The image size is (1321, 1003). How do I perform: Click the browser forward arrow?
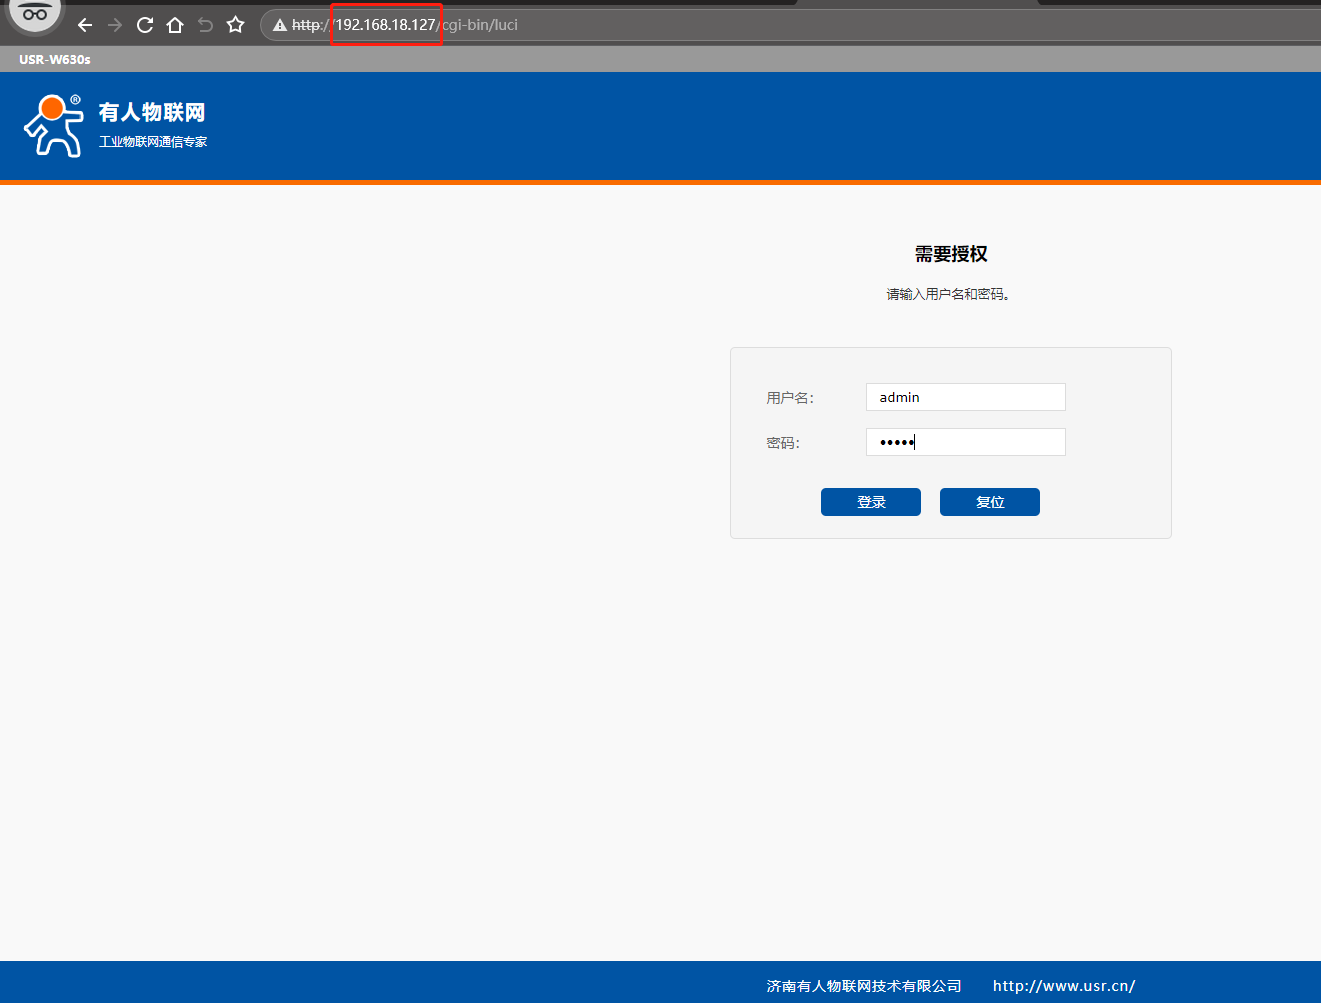tap(115, 25)
